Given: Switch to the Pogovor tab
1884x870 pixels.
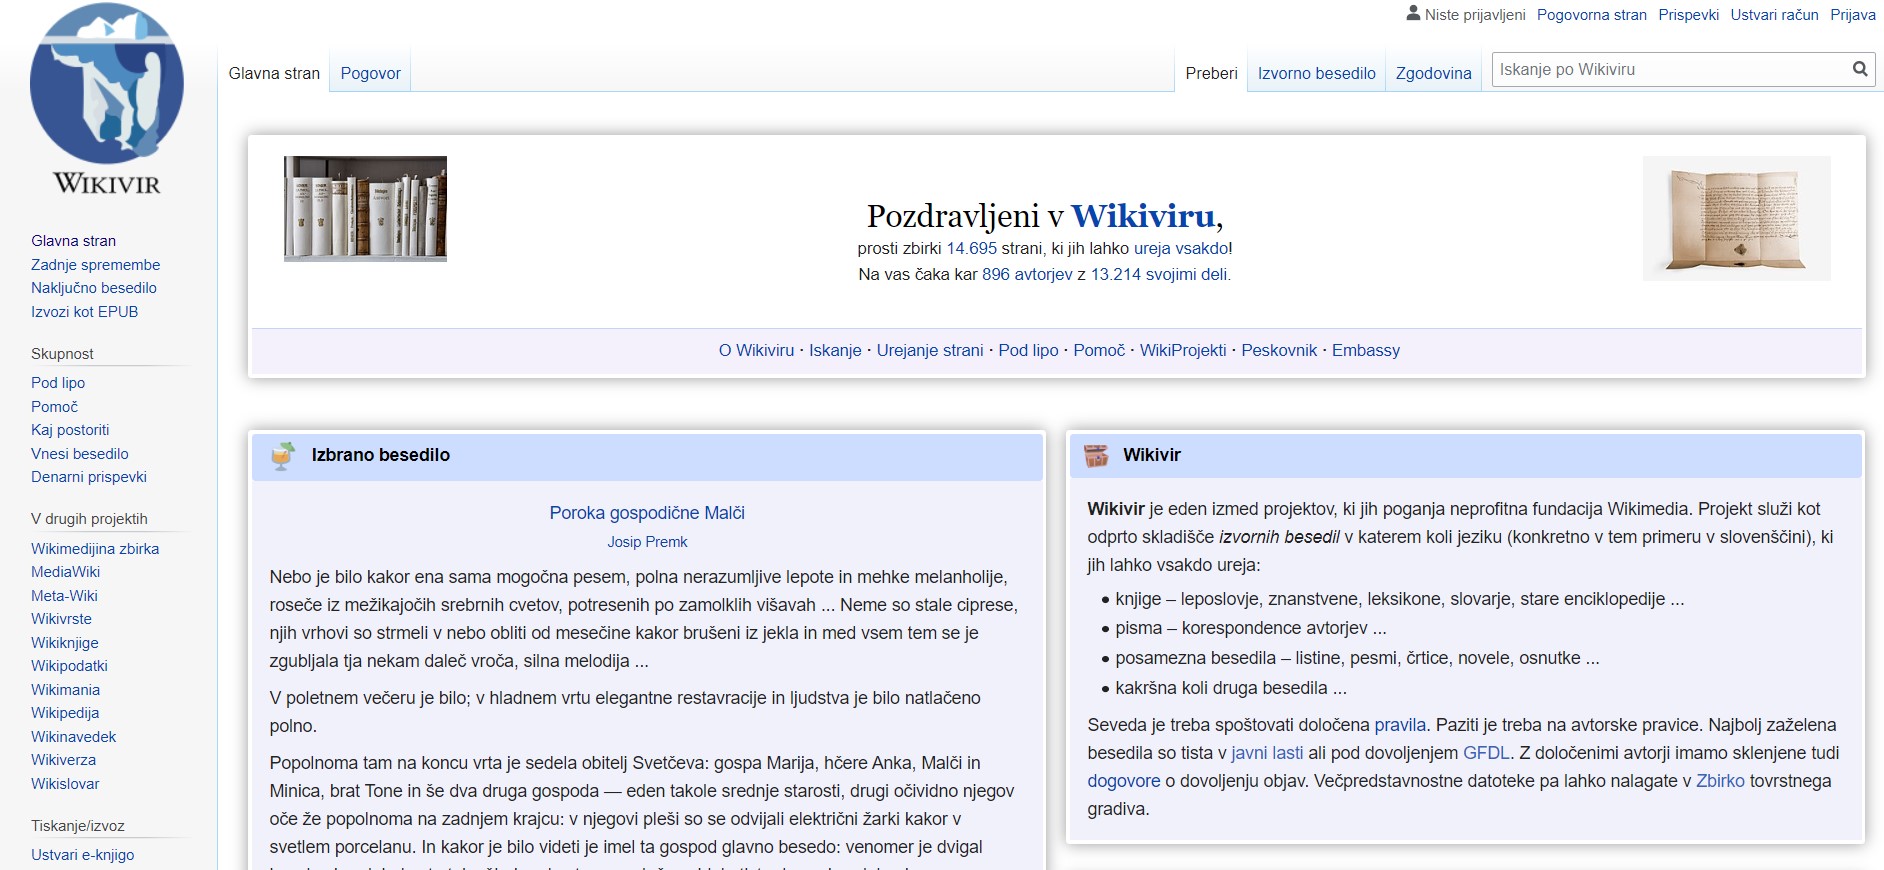Looking at the screenshot, I should coord(370,73).
